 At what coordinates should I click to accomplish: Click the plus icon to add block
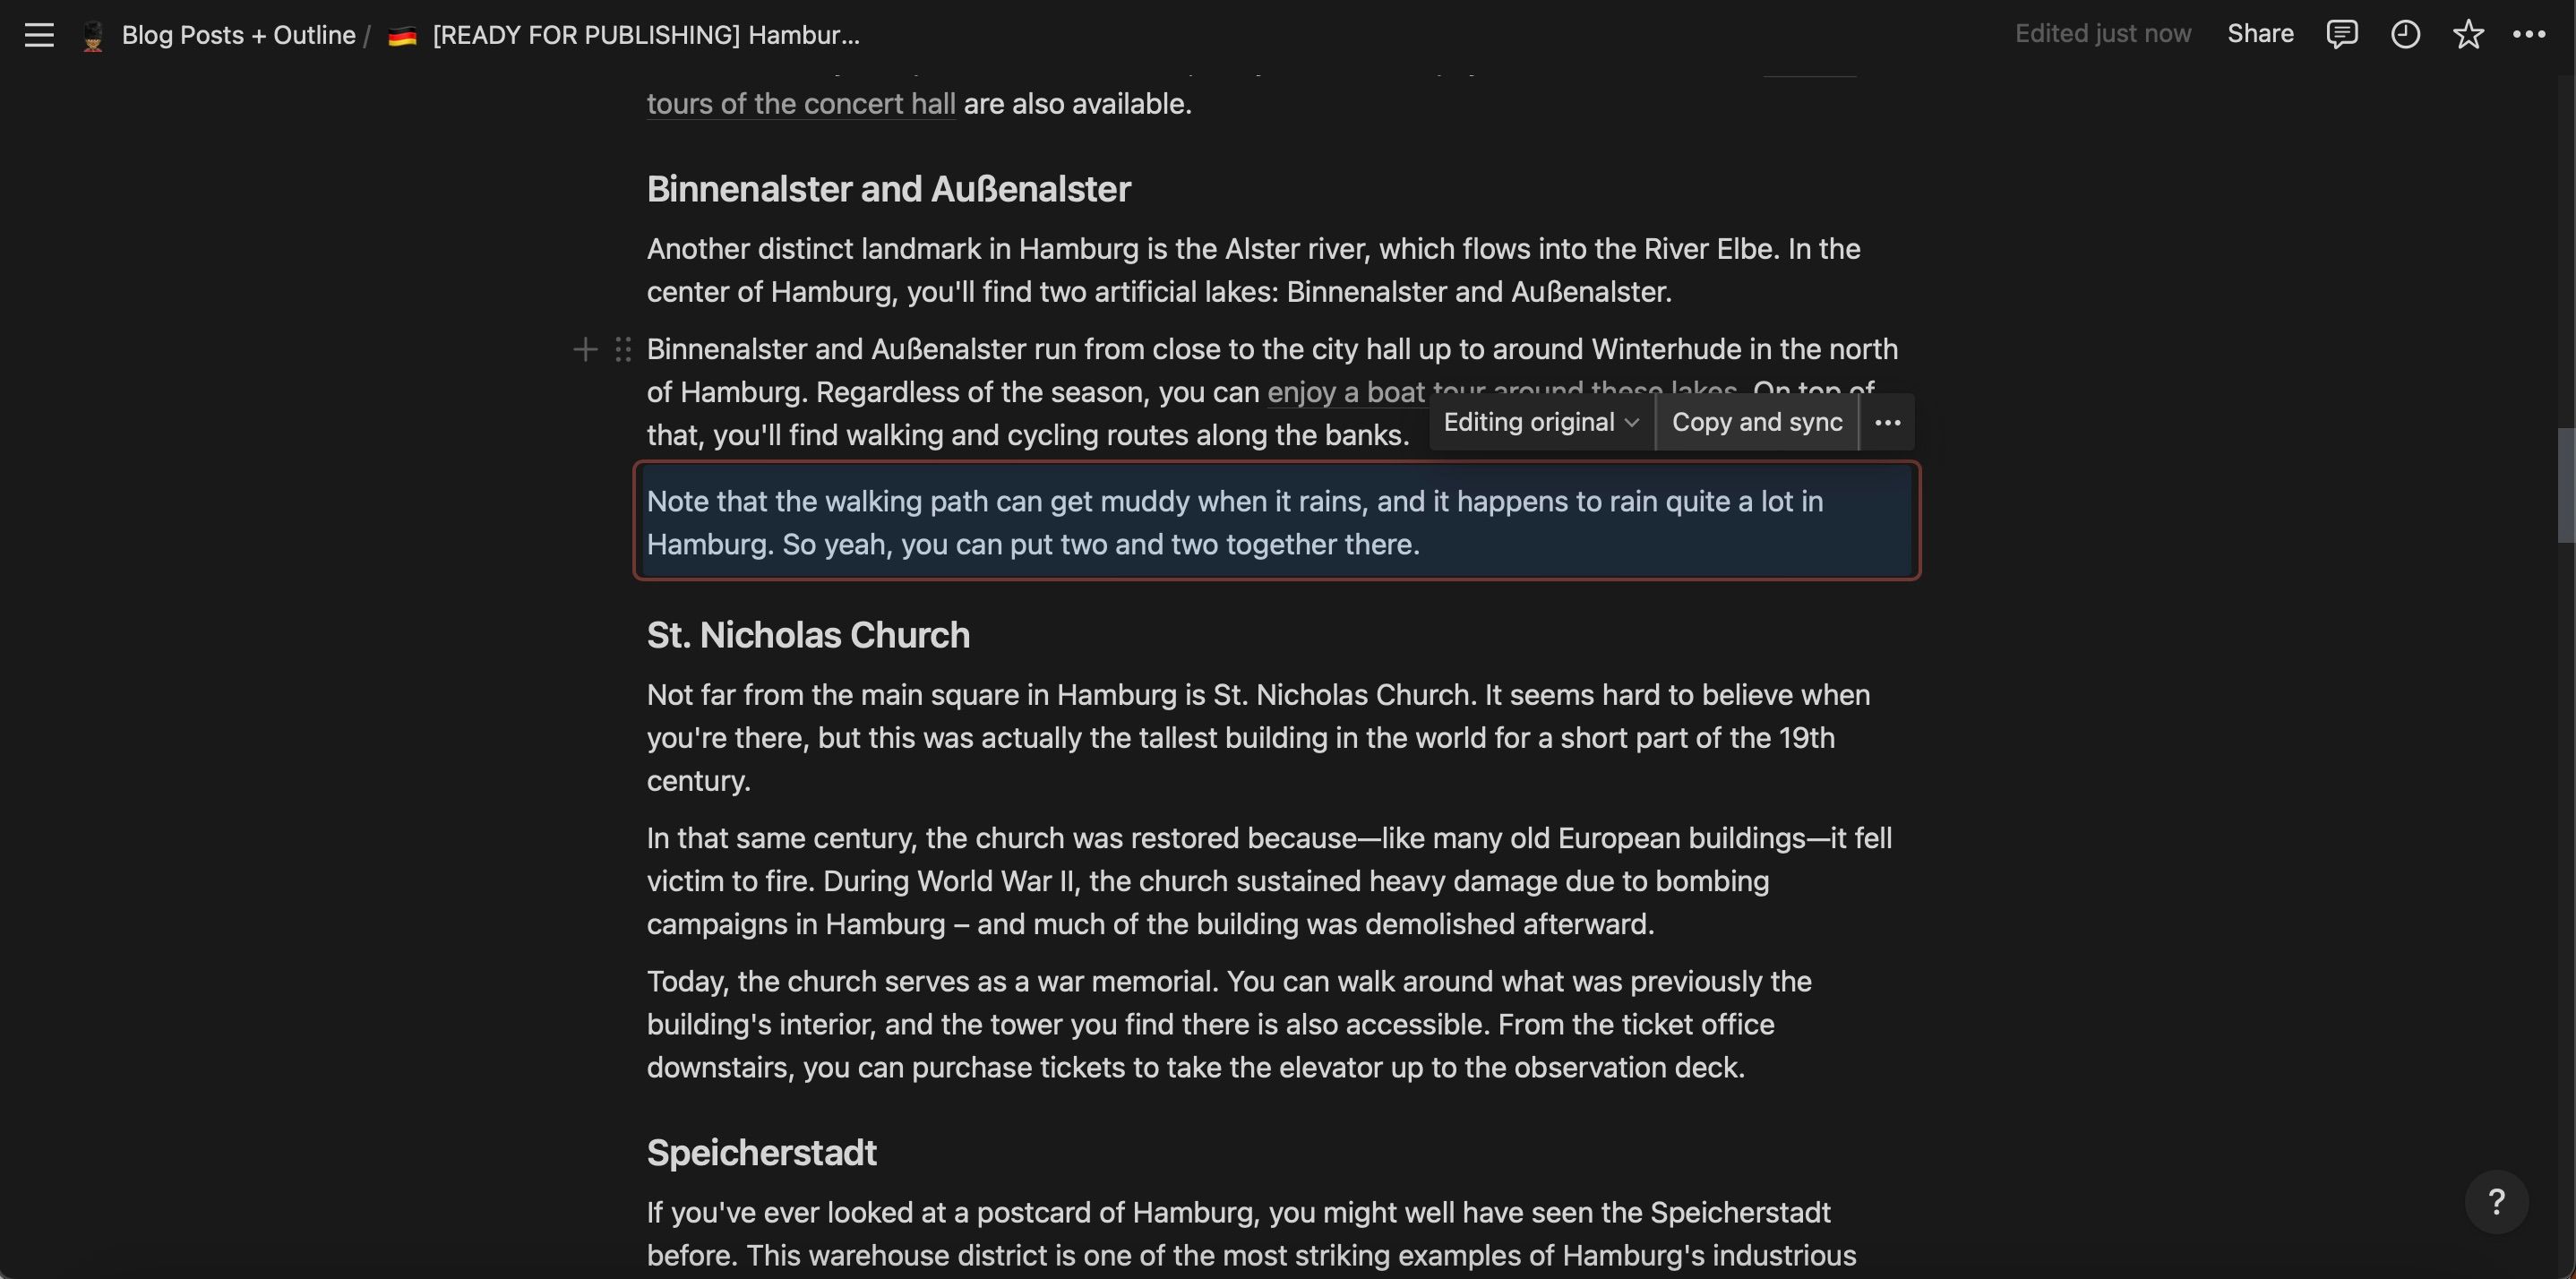[585, 349]
